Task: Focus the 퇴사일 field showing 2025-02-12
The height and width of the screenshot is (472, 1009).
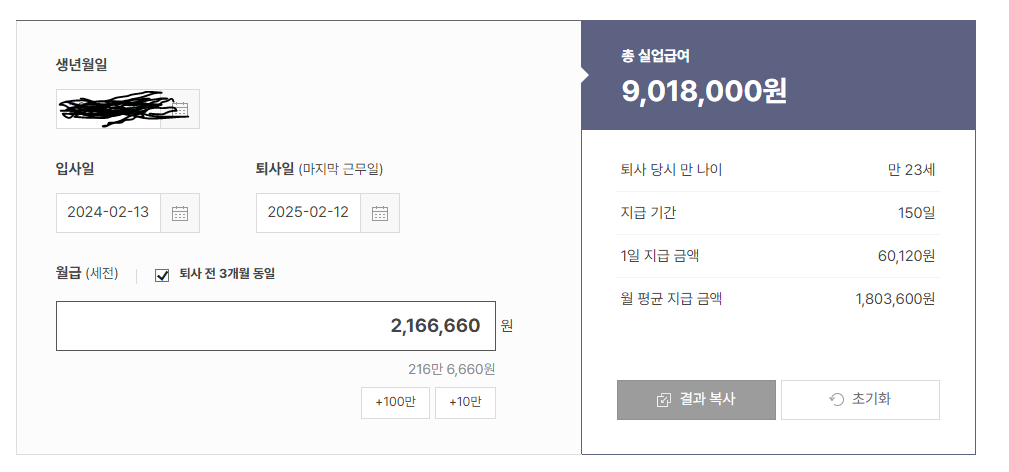Action: (x=308, y=213)
